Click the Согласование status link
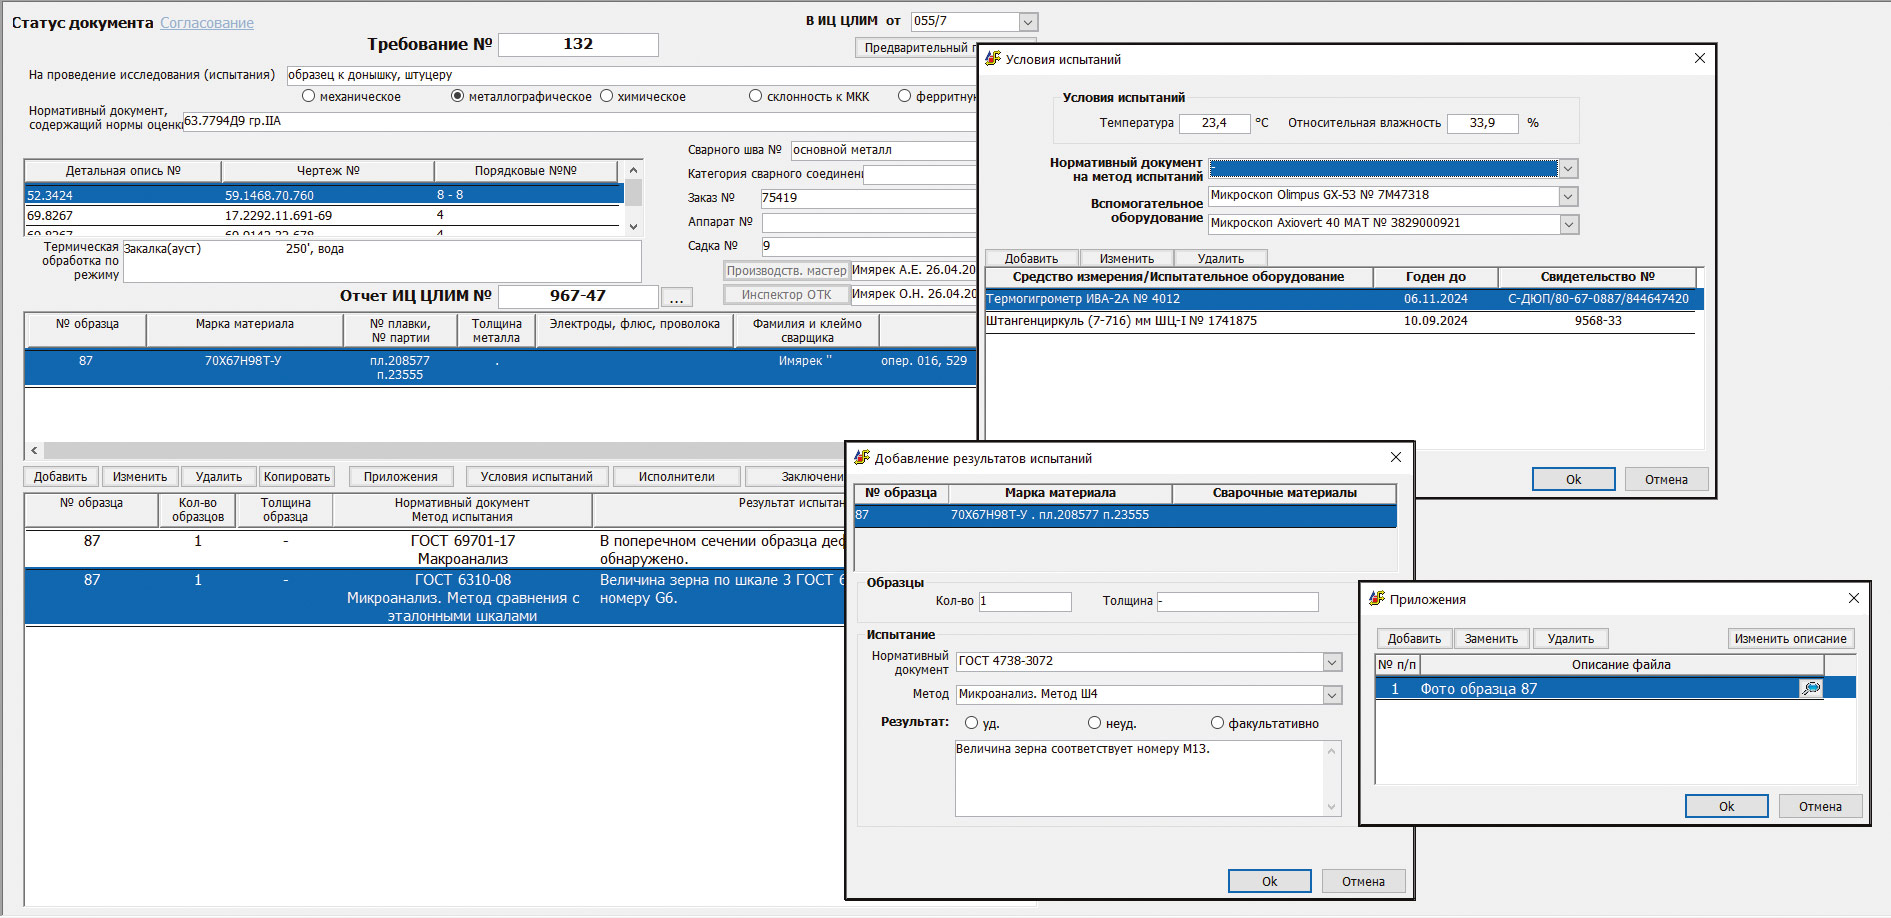Viewport: 1891px width, 918px height. point(207,23)
